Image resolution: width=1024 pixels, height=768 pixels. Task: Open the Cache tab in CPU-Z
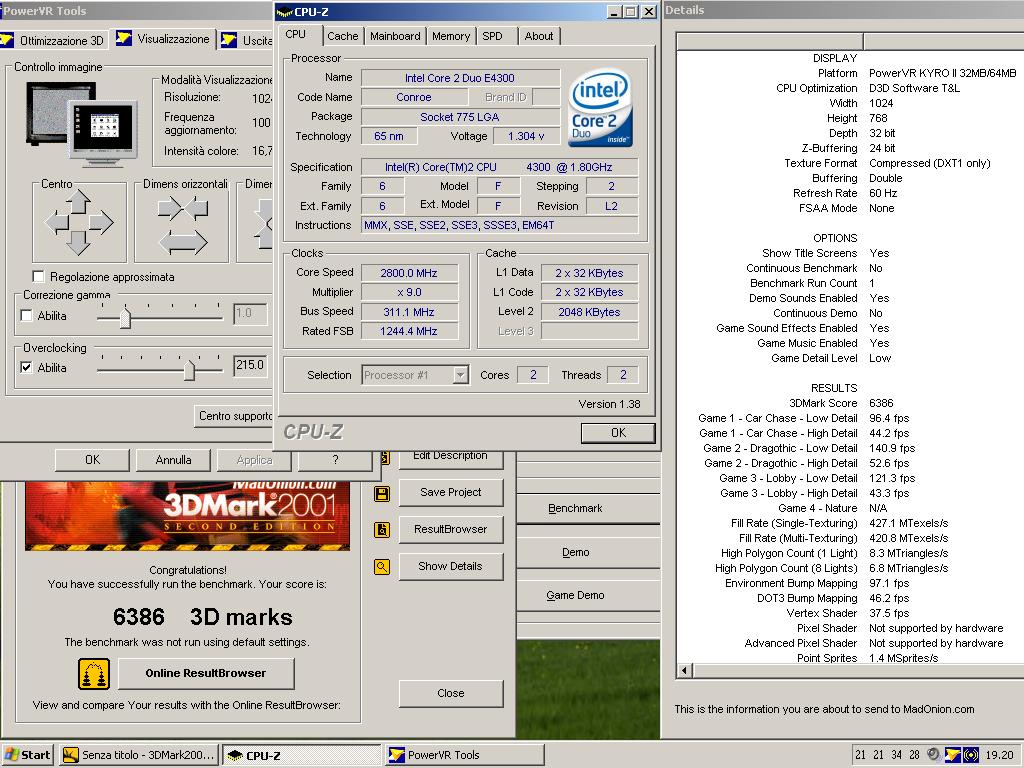(343, 36)
